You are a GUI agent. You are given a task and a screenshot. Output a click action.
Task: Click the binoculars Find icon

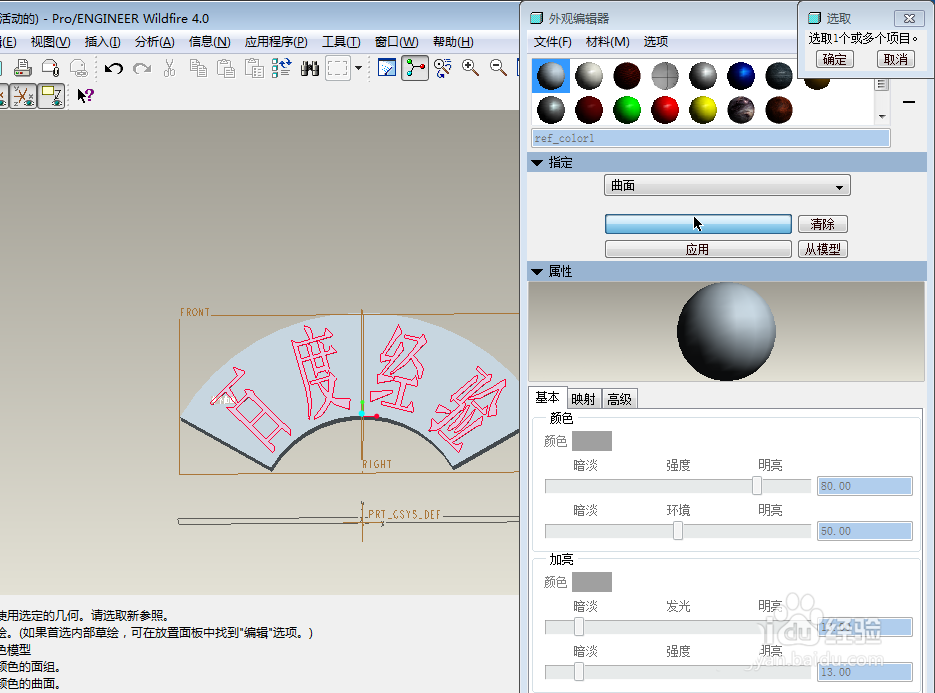click(x=309, y=68)
